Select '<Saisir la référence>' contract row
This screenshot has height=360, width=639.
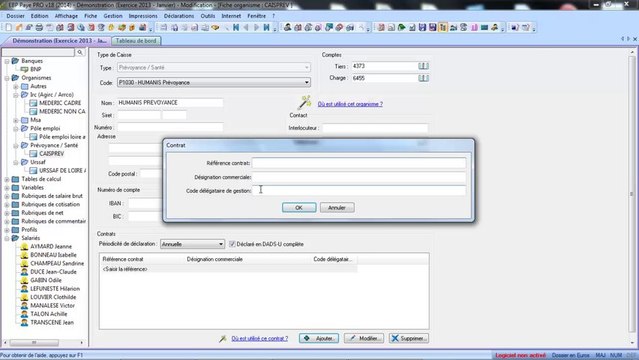point(229,269)
